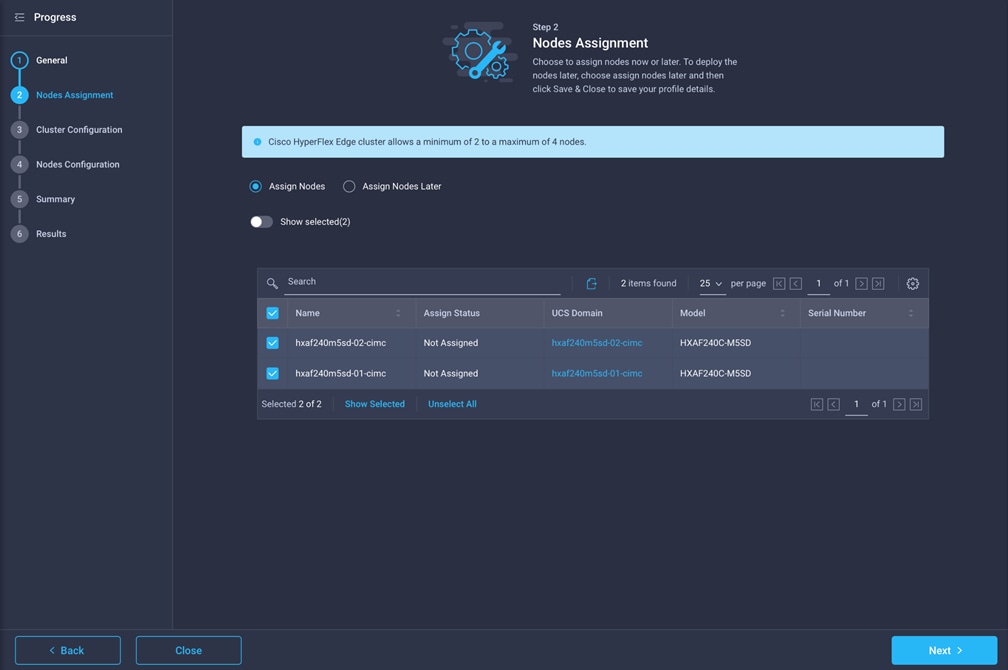The height and width of the screenshot is (670, 1008).
Task: Click Not Assigned in hxaf240m5sd-01-cimc row
Action: 451,374
